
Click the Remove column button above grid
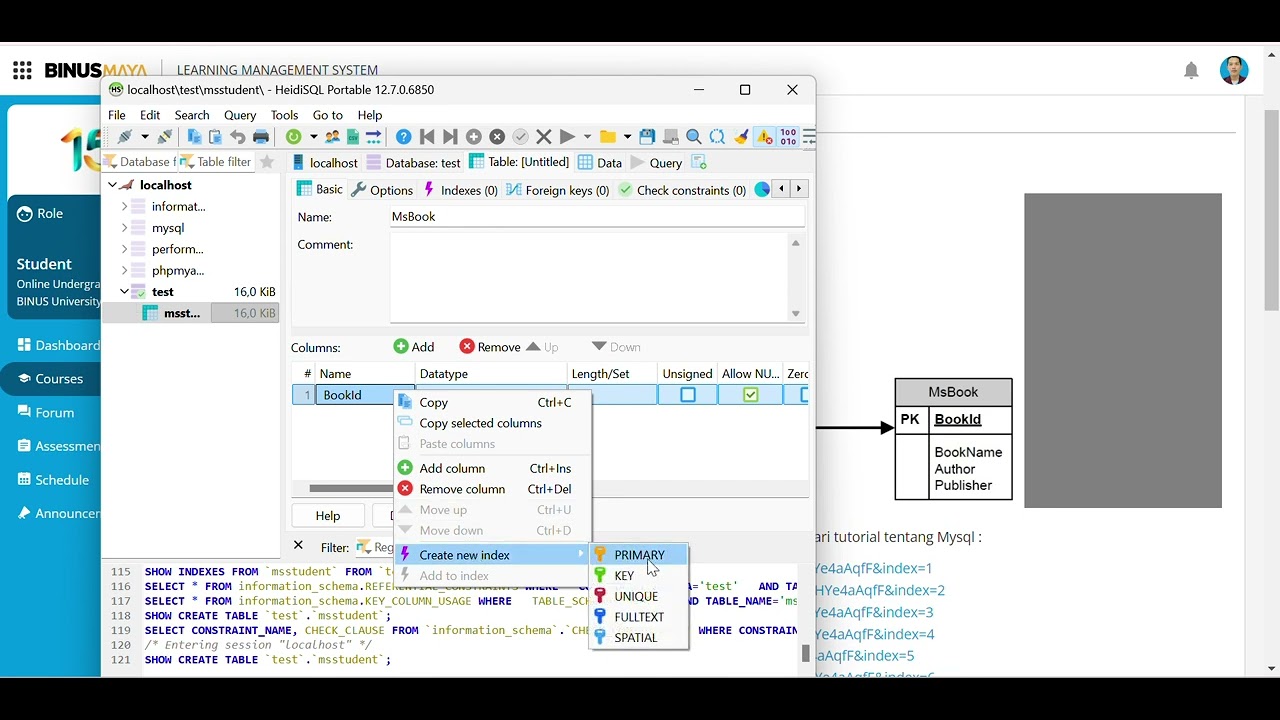click(490, 347)
